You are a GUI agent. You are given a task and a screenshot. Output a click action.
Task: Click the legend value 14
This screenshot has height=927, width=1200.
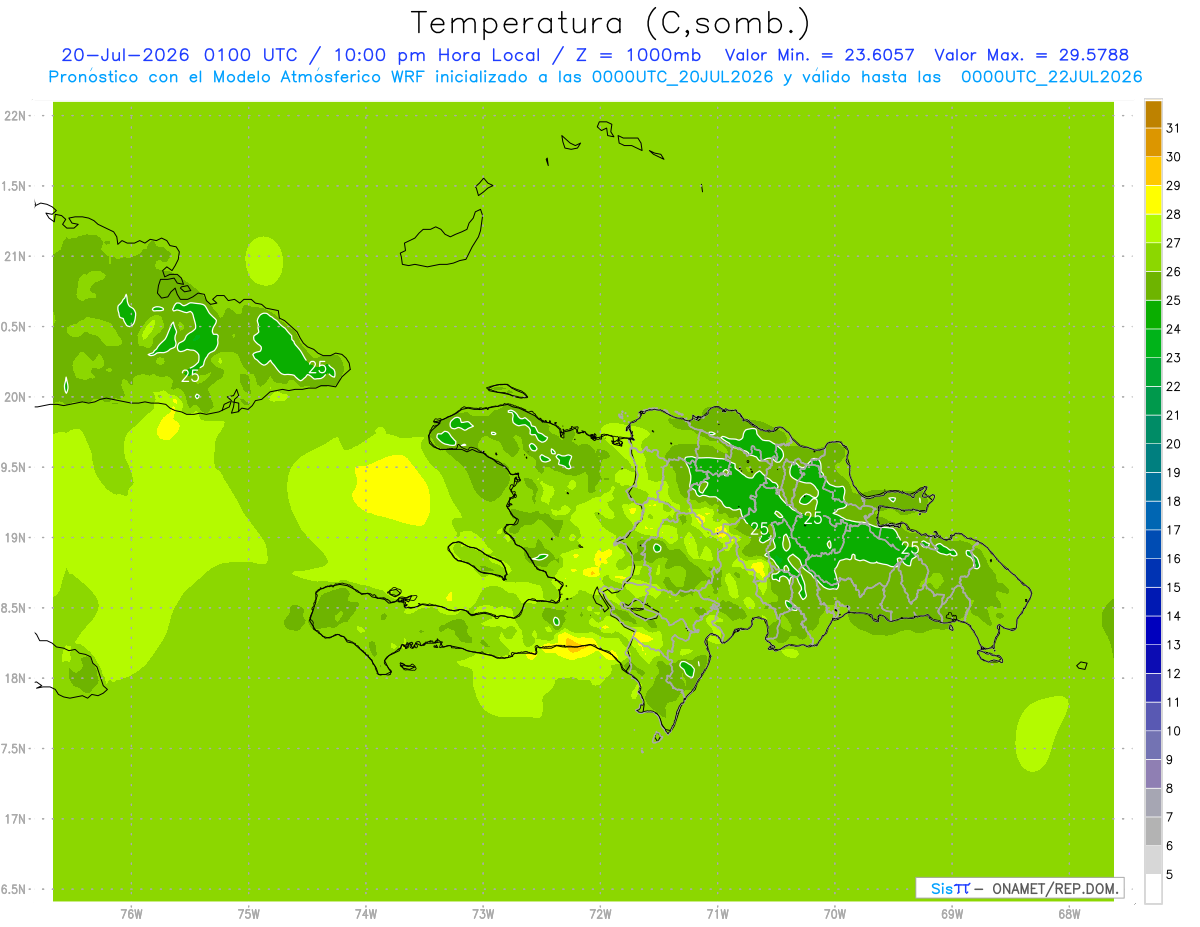(x=1173, y=616)
